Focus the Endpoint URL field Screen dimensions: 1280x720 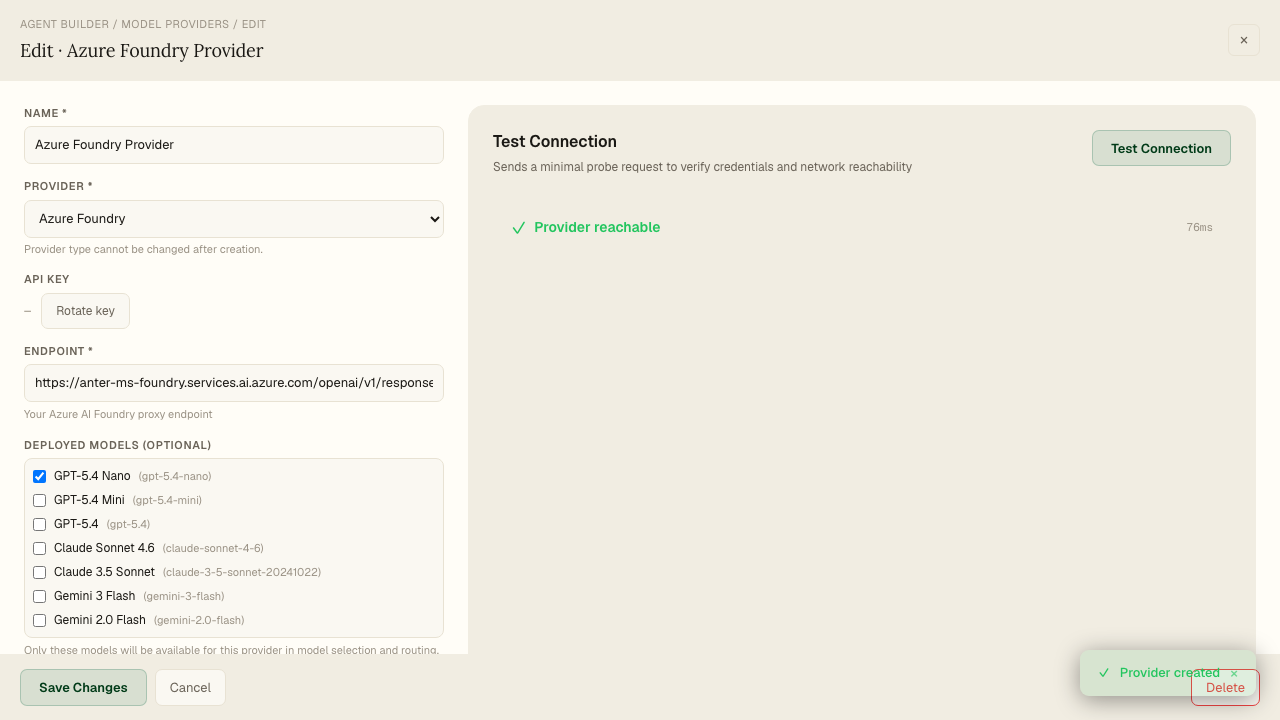[x=234, y=383]
